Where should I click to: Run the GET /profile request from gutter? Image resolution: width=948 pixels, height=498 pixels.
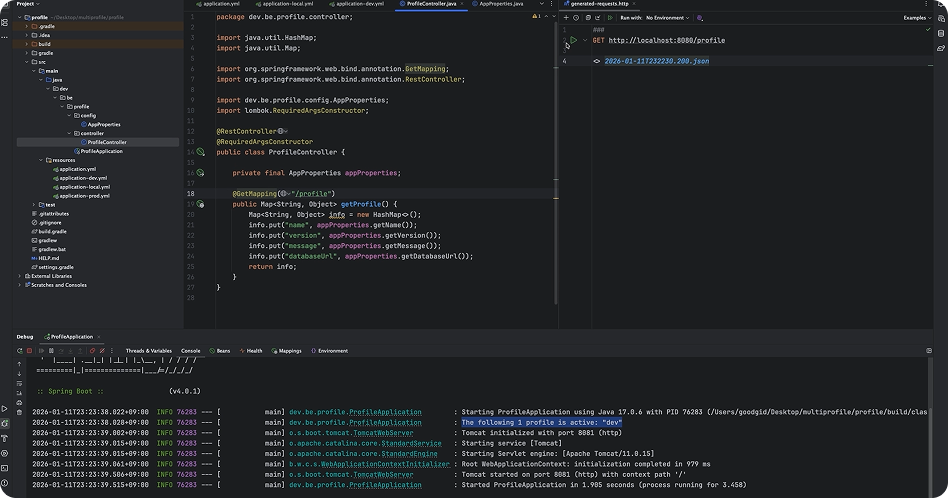573,40
